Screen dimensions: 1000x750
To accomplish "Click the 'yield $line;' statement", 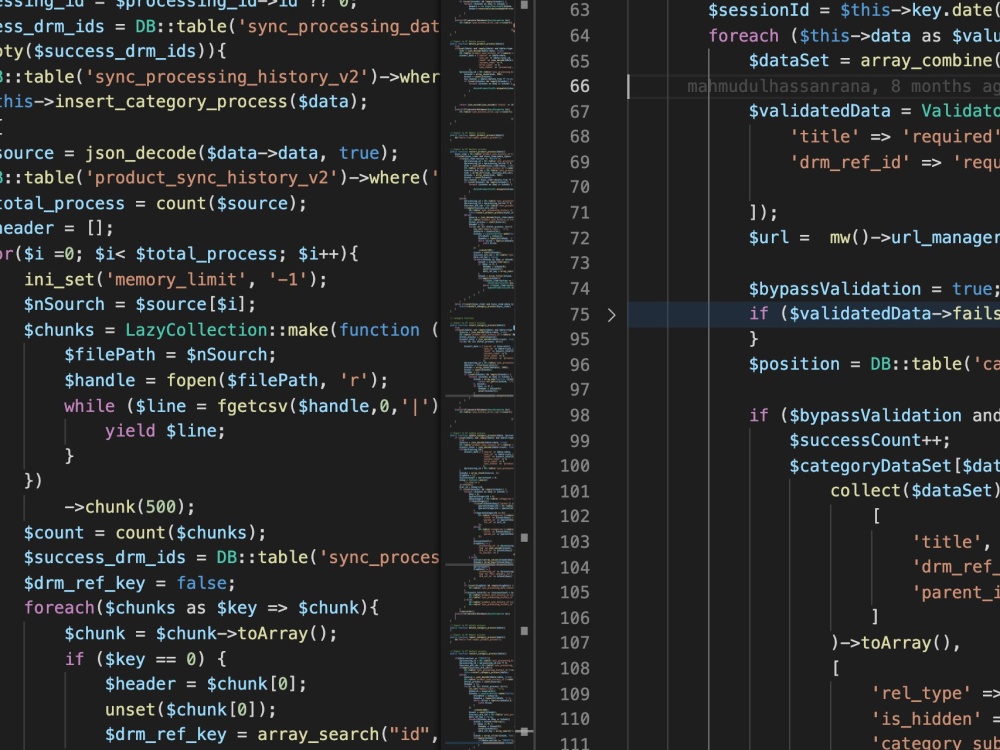I will pos(165,431).
